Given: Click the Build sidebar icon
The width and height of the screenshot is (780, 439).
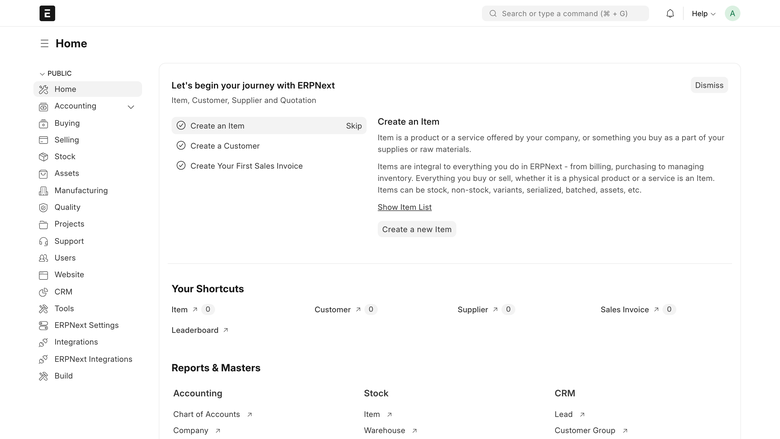Looking at the screenshot, I should click(x=44, y=376).
